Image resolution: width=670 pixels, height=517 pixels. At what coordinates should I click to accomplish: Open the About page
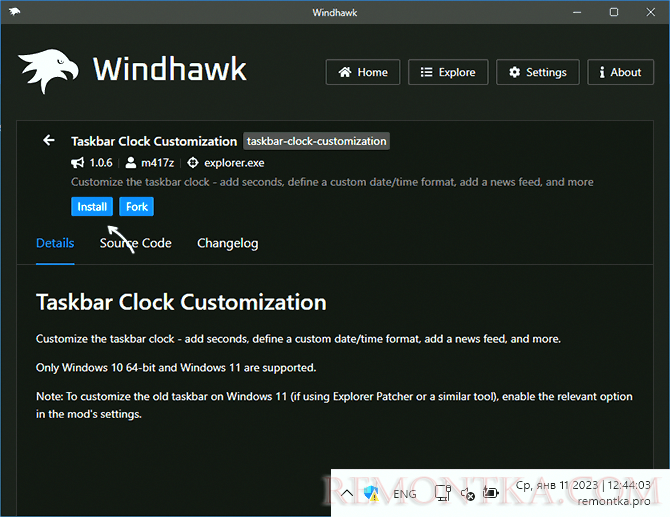620,72
